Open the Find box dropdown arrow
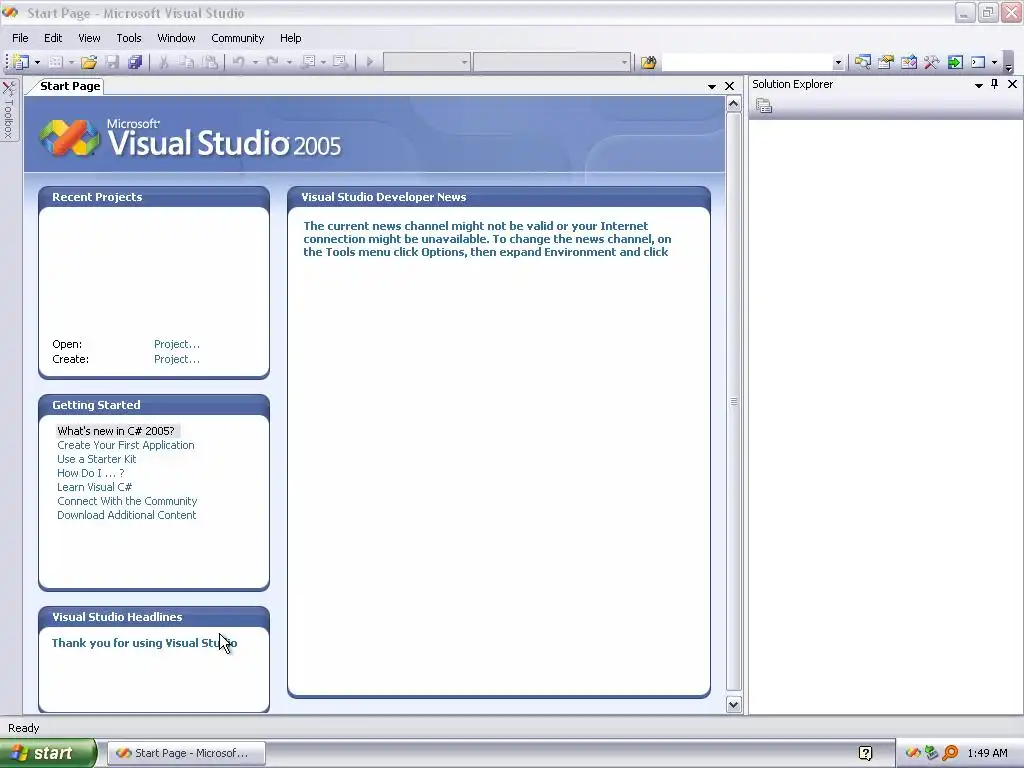The width and height of the screenshot is (1024, 768). (839, 63)
